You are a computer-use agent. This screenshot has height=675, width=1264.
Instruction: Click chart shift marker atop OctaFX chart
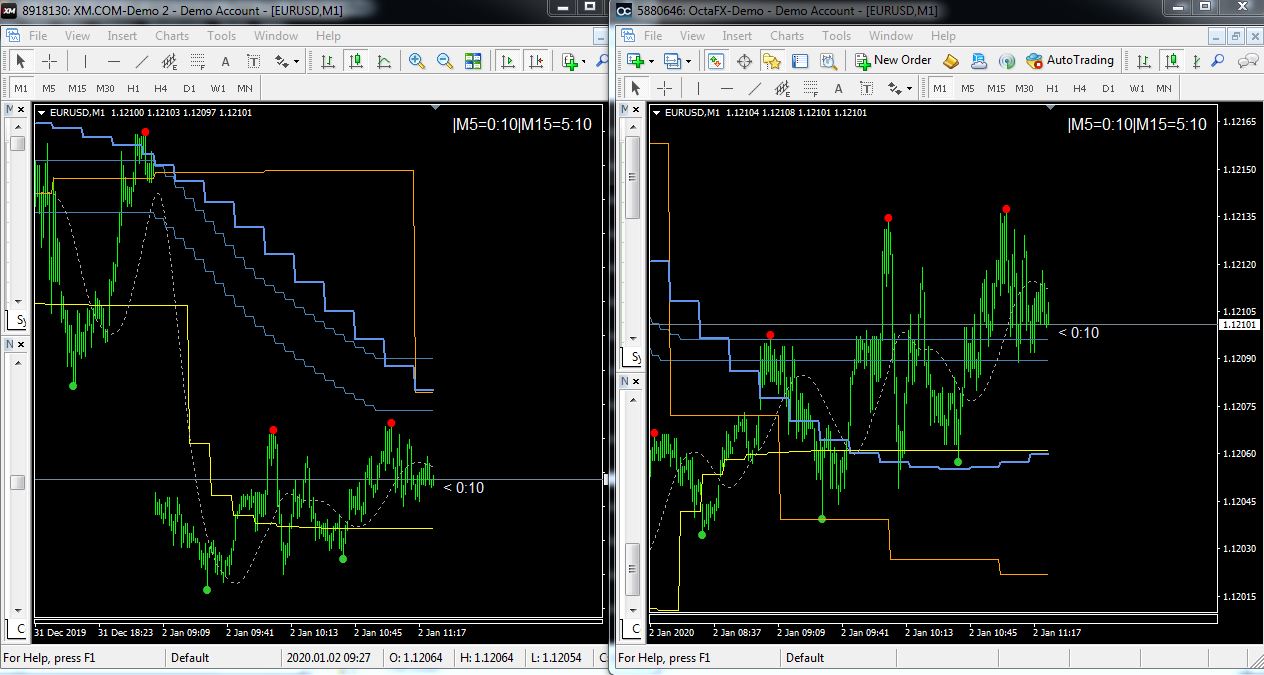[x=1049, y=106]
